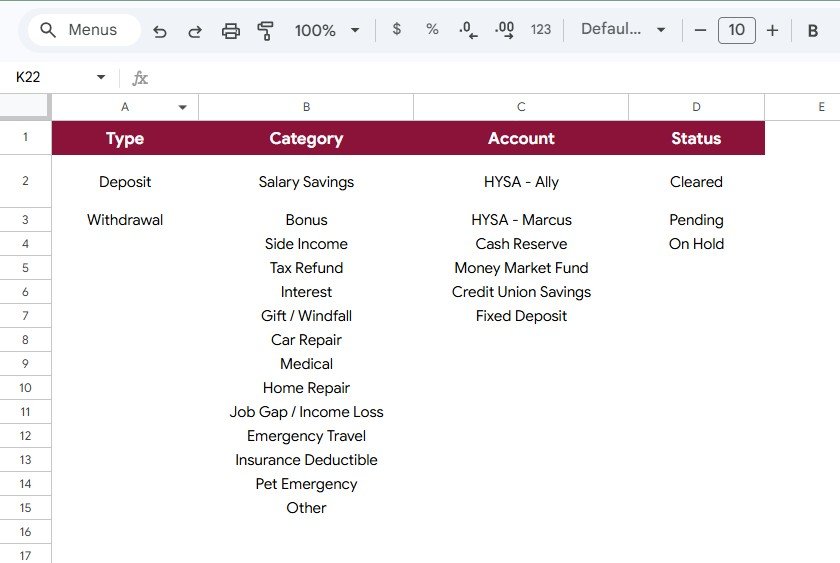840x563 pixels.
Task: Toggle bold formatting
Action: coord(812,31)
